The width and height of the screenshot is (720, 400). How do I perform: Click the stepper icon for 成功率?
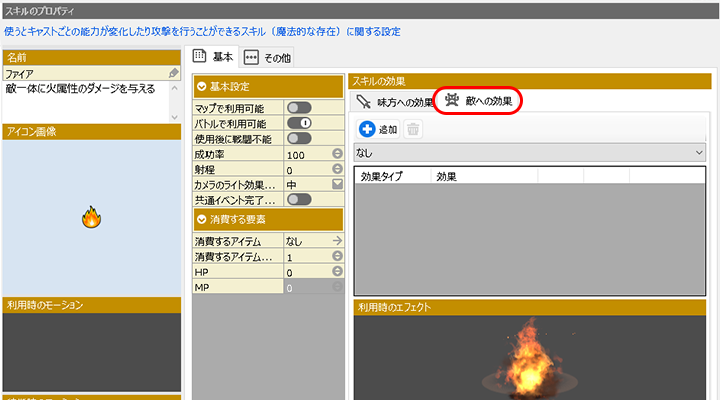pos(337,155)
